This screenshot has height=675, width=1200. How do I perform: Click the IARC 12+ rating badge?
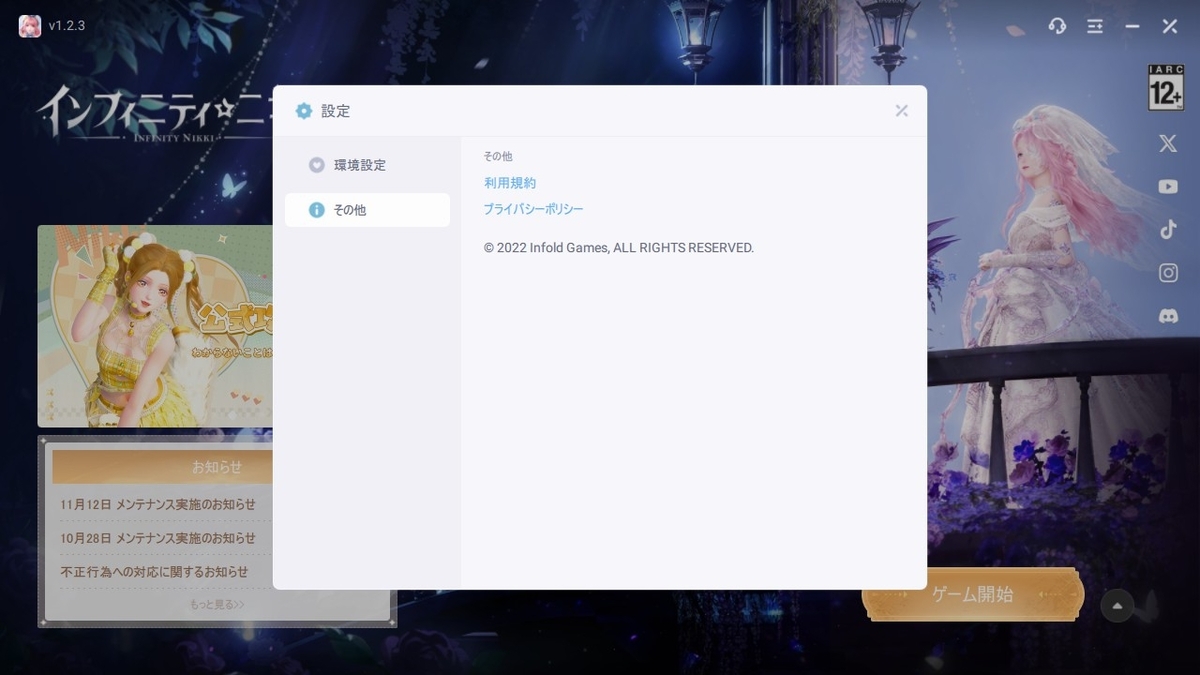pyautogui.click(x=1166, y=88)
